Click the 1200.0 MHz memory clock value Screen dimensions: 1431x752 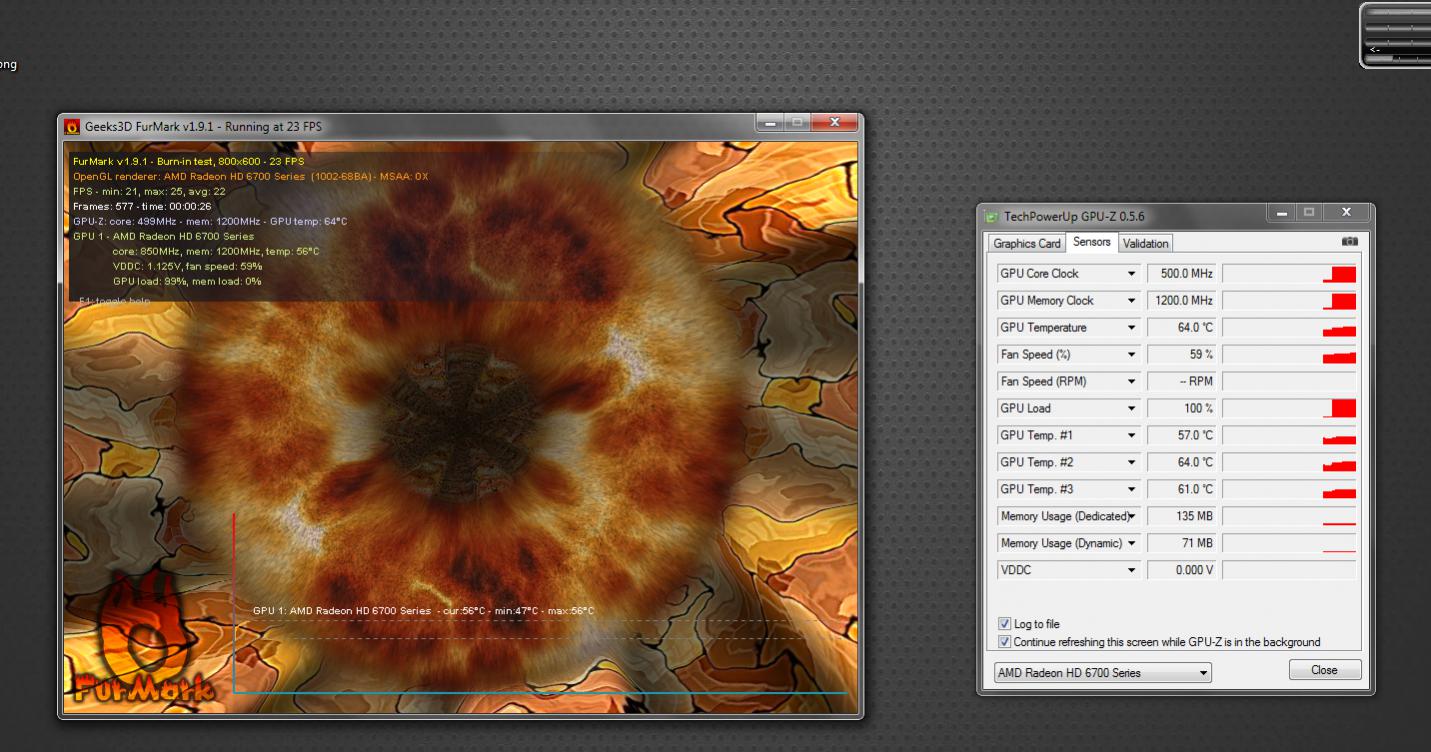point(1182,301)
